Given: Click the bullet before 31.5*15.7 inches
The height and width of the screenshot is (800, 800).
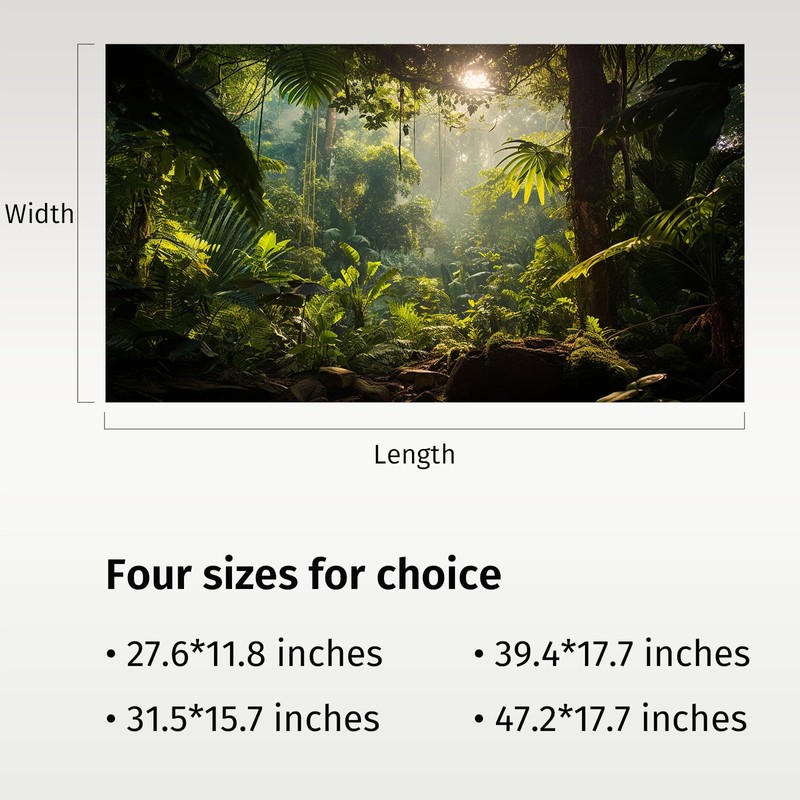Looking at the screenshot, I should tap(111, 720).
